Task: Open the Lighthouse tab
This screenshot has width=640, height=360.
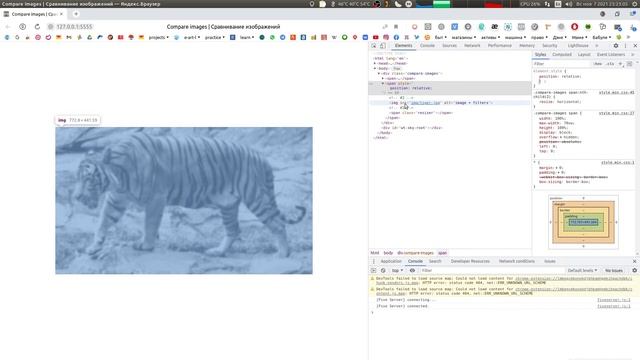Action: (578, 46)
